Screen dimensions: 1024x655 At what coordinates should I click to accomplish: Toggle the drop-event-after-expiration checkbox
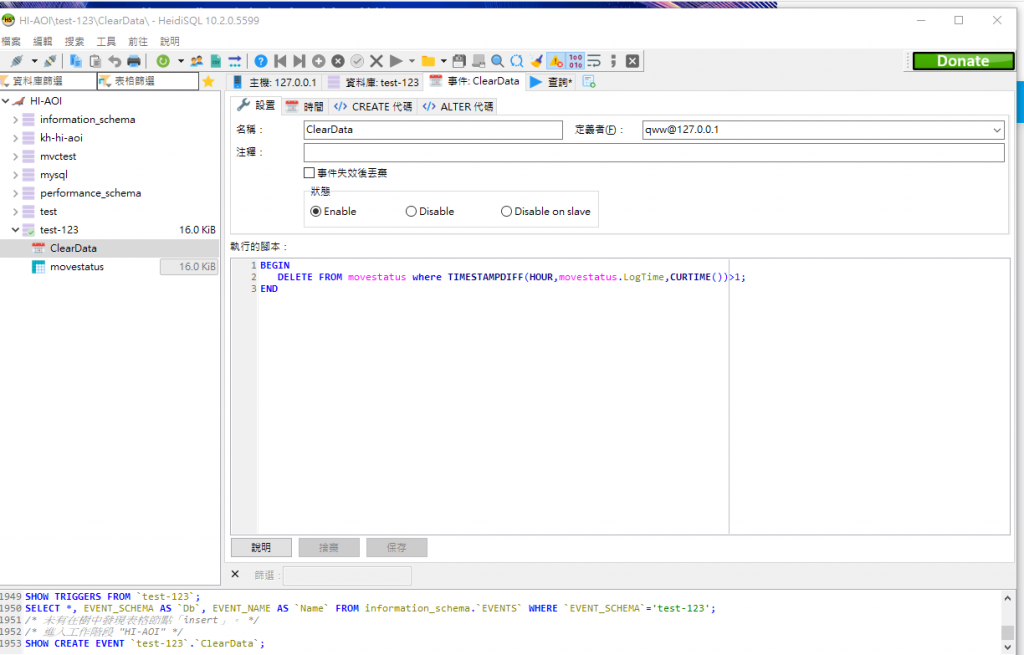309,173
